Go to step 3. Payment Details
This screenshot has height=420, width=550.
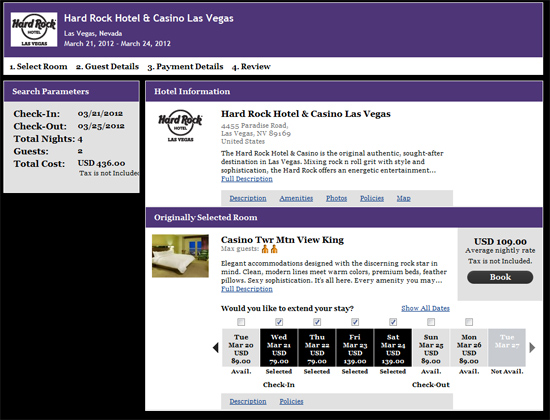pyautogui.click(x=185, y=67)
